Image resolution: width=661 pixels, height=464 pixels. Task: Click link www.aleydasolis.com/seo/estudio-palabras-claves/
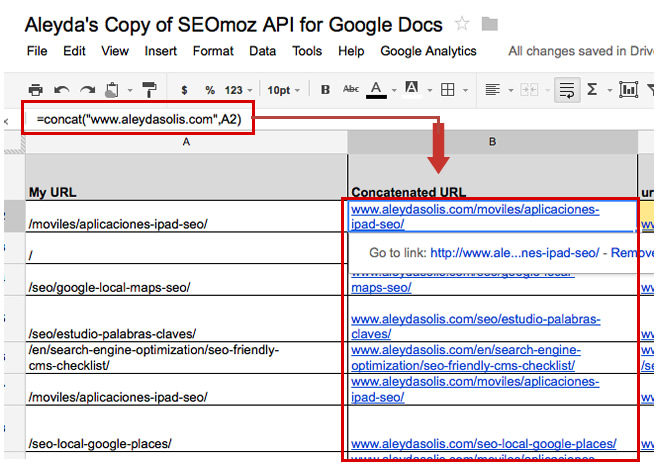(x=476, y=326)
